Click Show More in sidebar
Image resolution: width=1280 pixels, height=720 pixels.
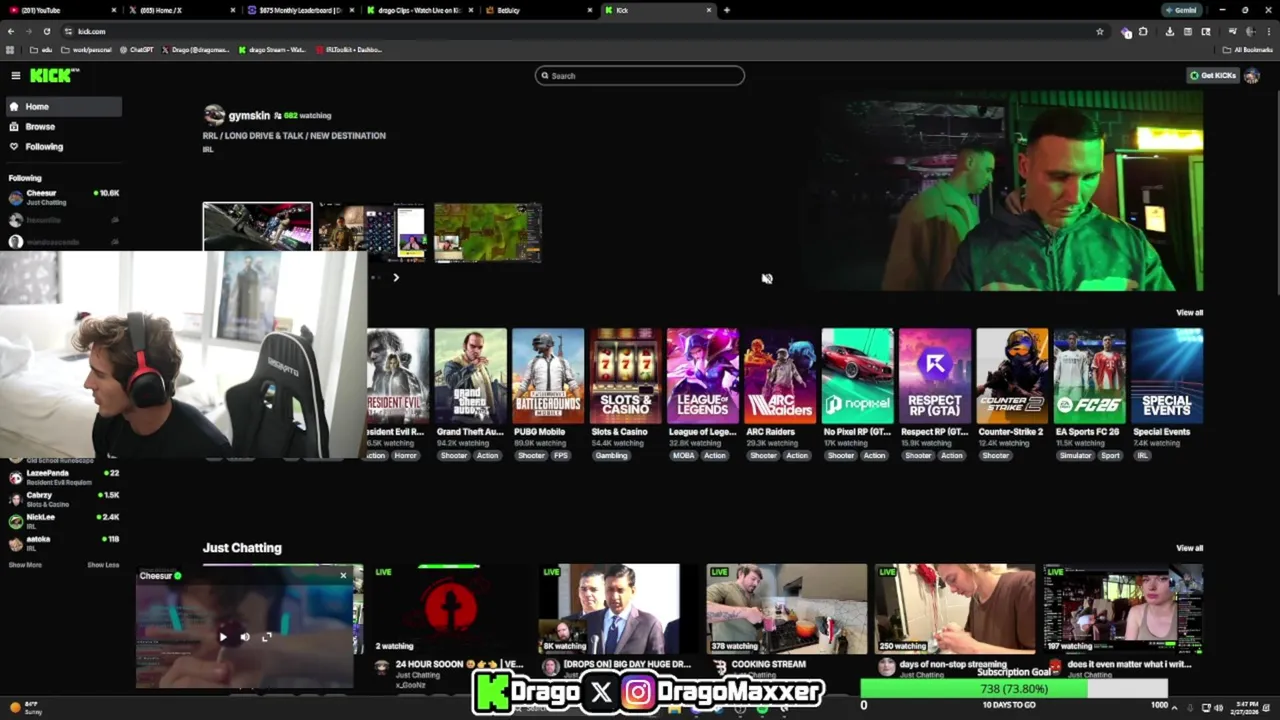click(25, 565)
